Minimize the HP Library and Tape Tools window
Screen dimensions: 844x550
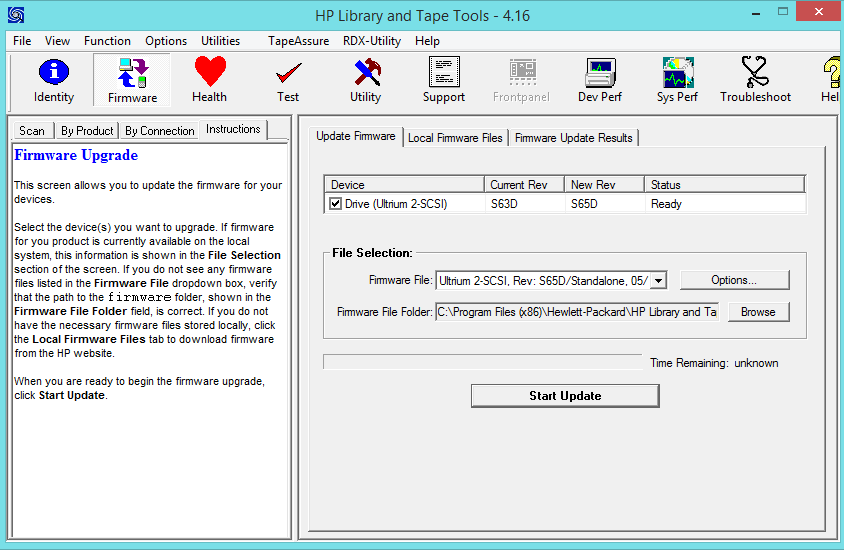756,13
